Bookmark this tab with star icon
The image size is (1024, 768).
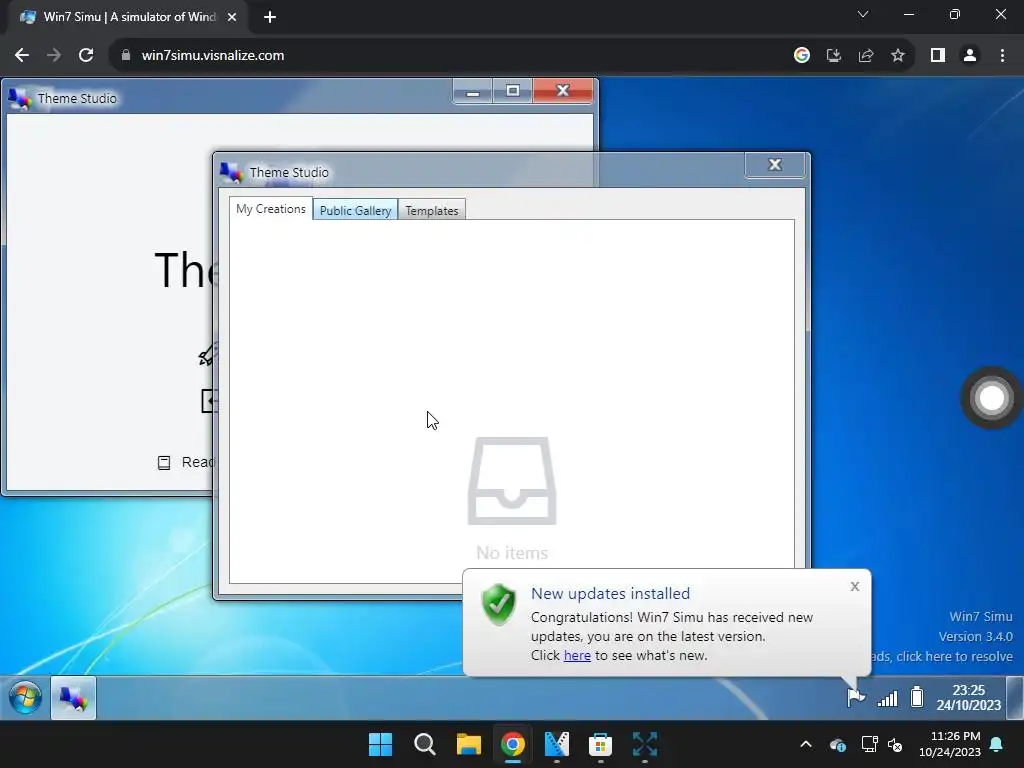(x=898, y=56)
